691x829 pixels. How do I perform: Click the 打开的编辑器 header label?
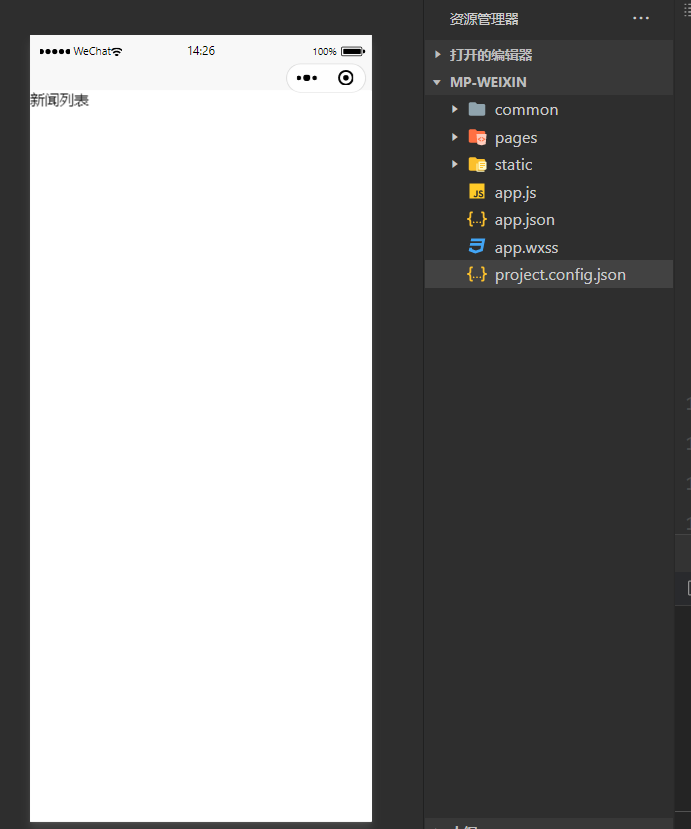[x=491, y=55]
